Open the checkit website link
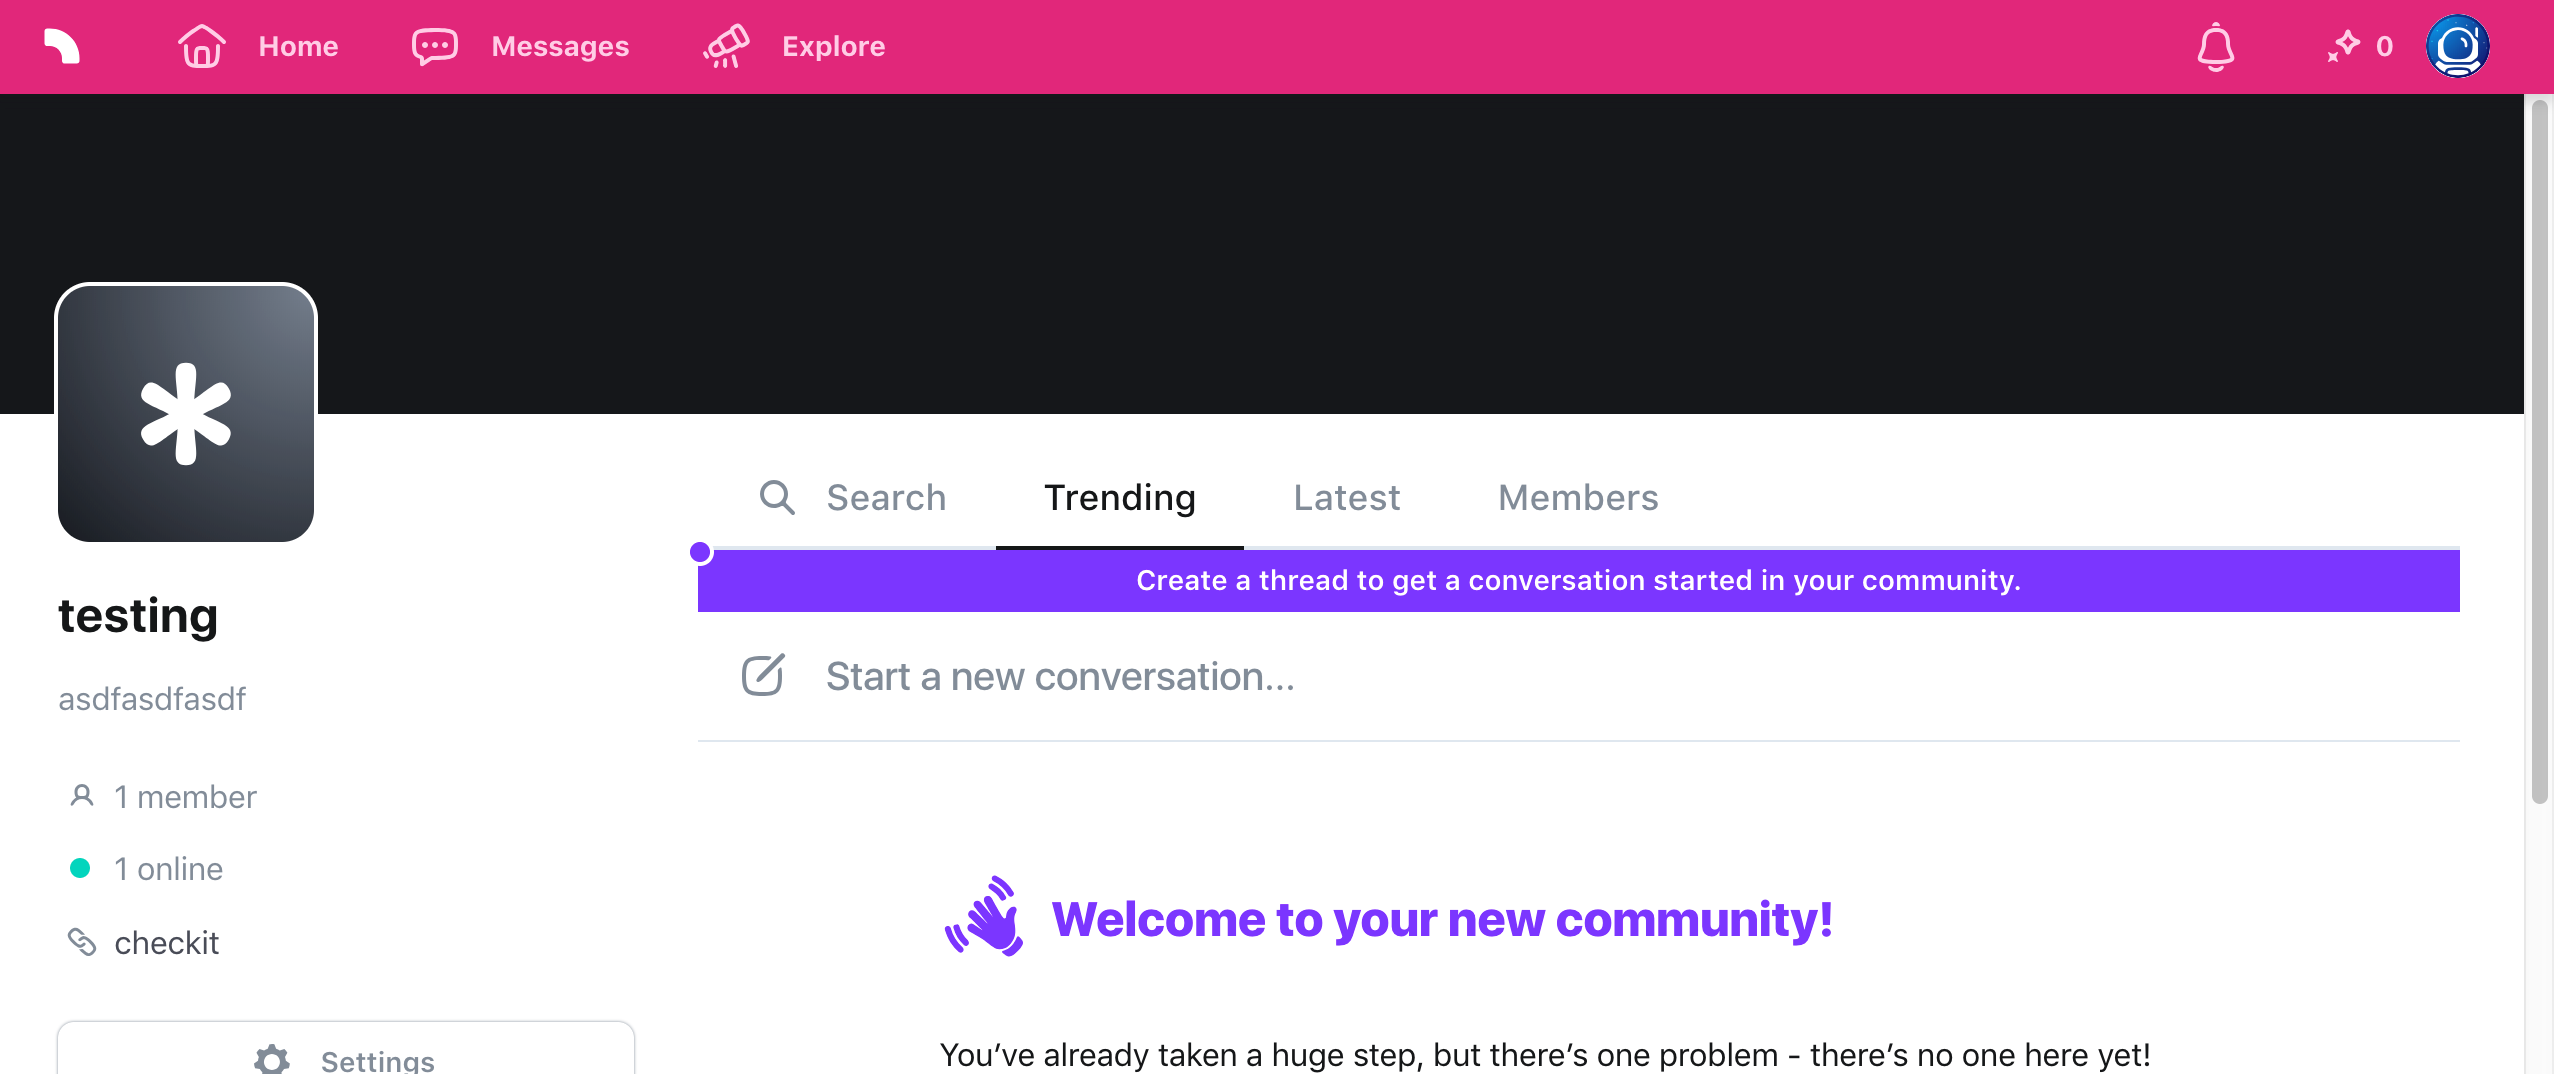Screen dimensions: 2554x1074 pos(166,942)
